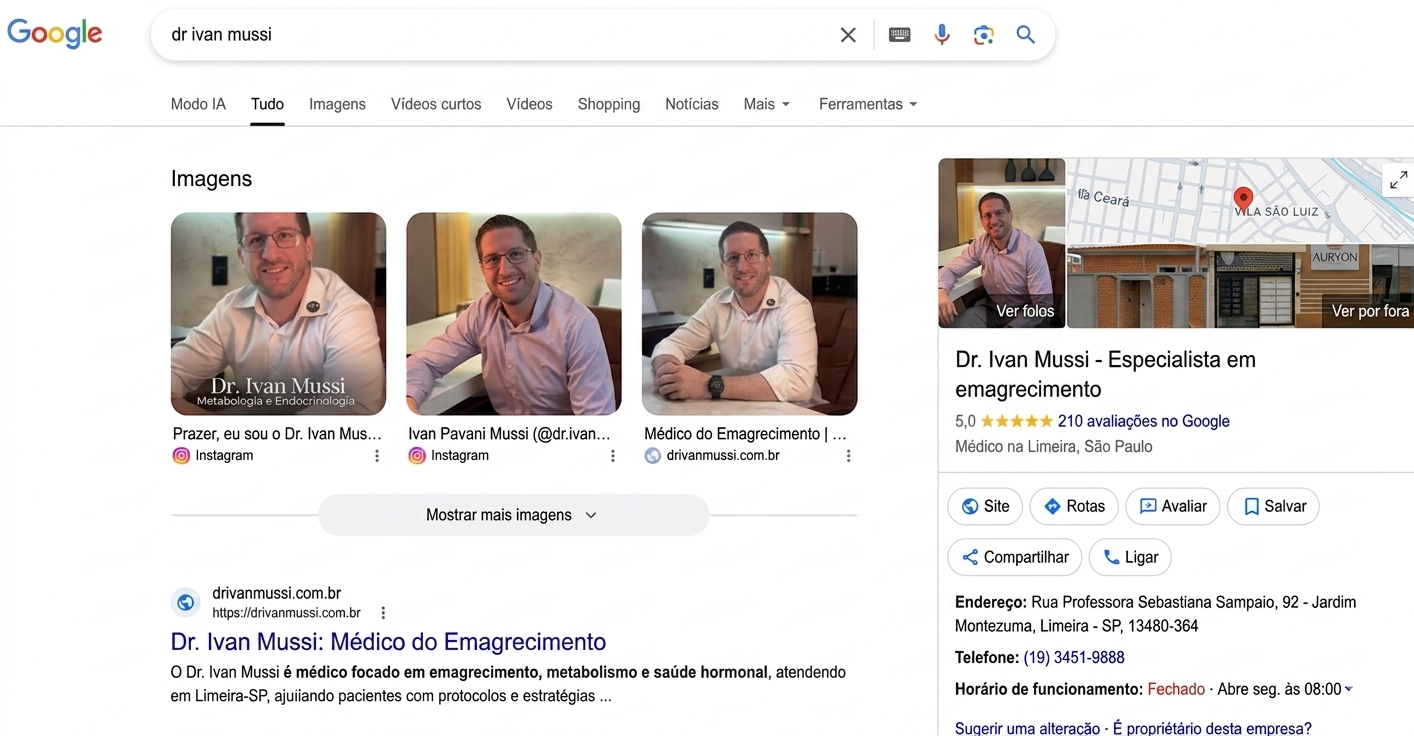The height and width of the screenshot is (736, 1414).
Task: Expand the map with the arrows icon
Action: 1397,179
